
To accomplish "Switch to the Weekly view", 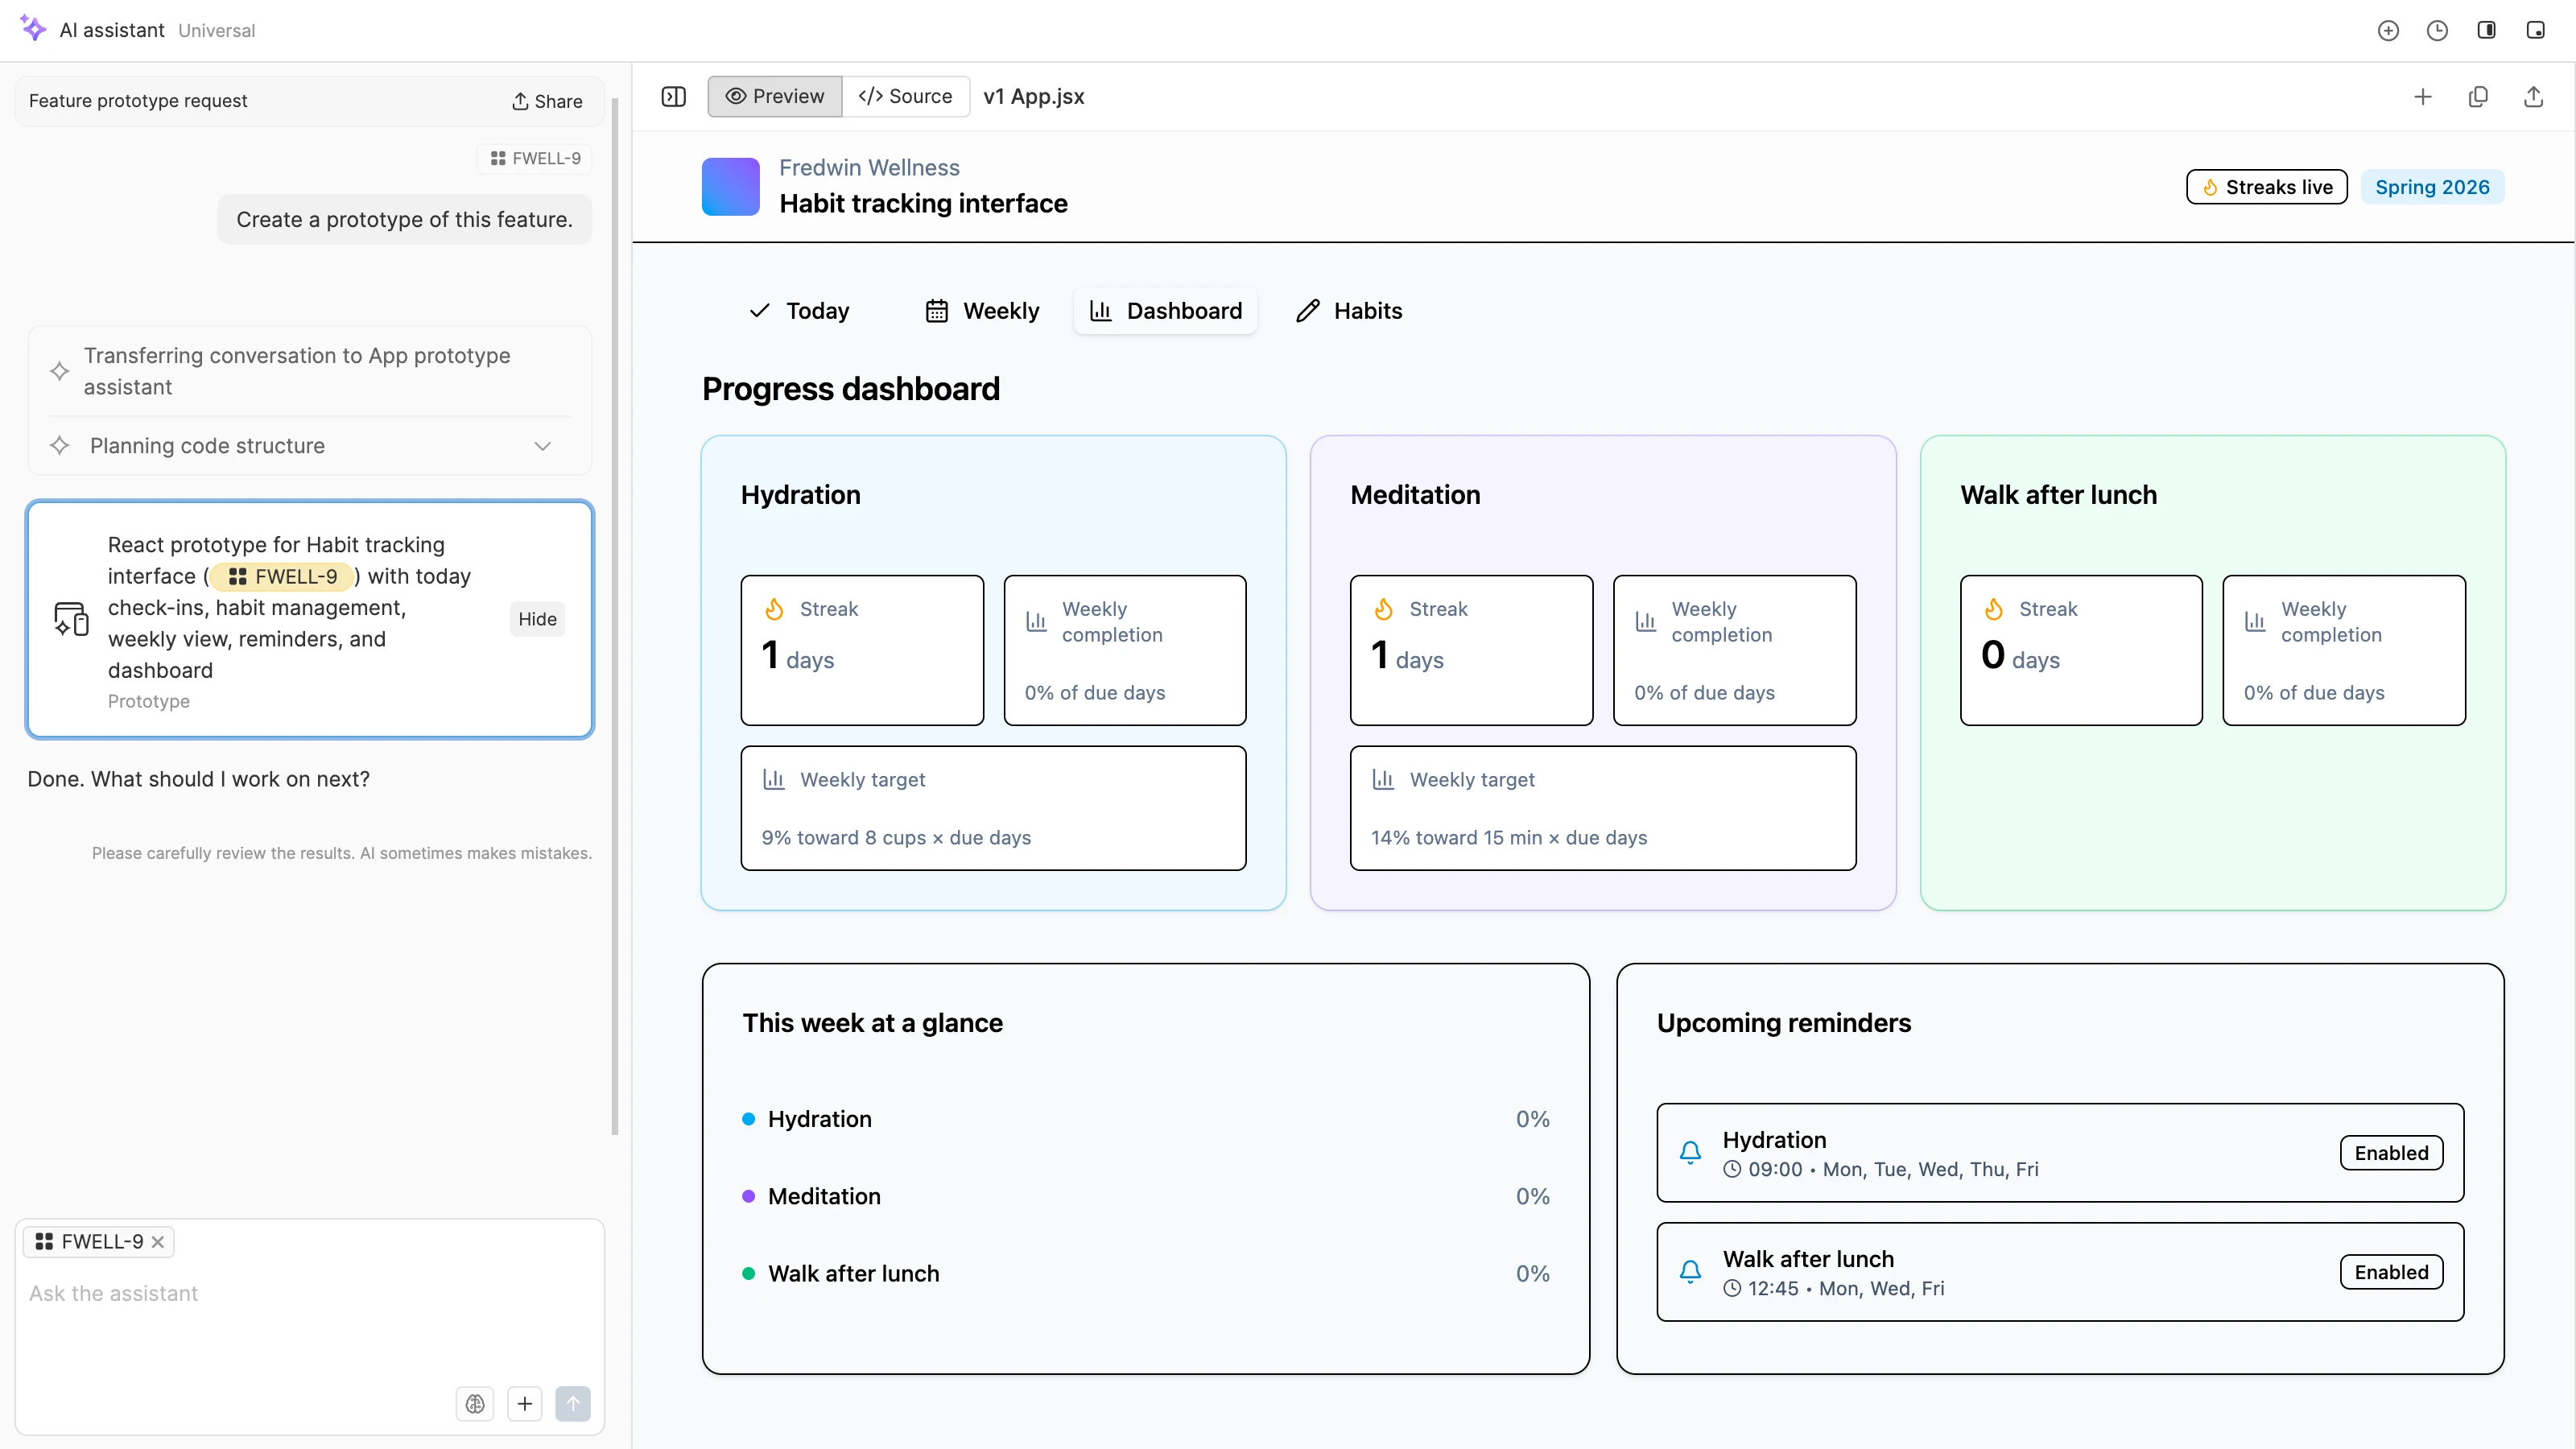I will pyautogui.click(x=982, y=310).
